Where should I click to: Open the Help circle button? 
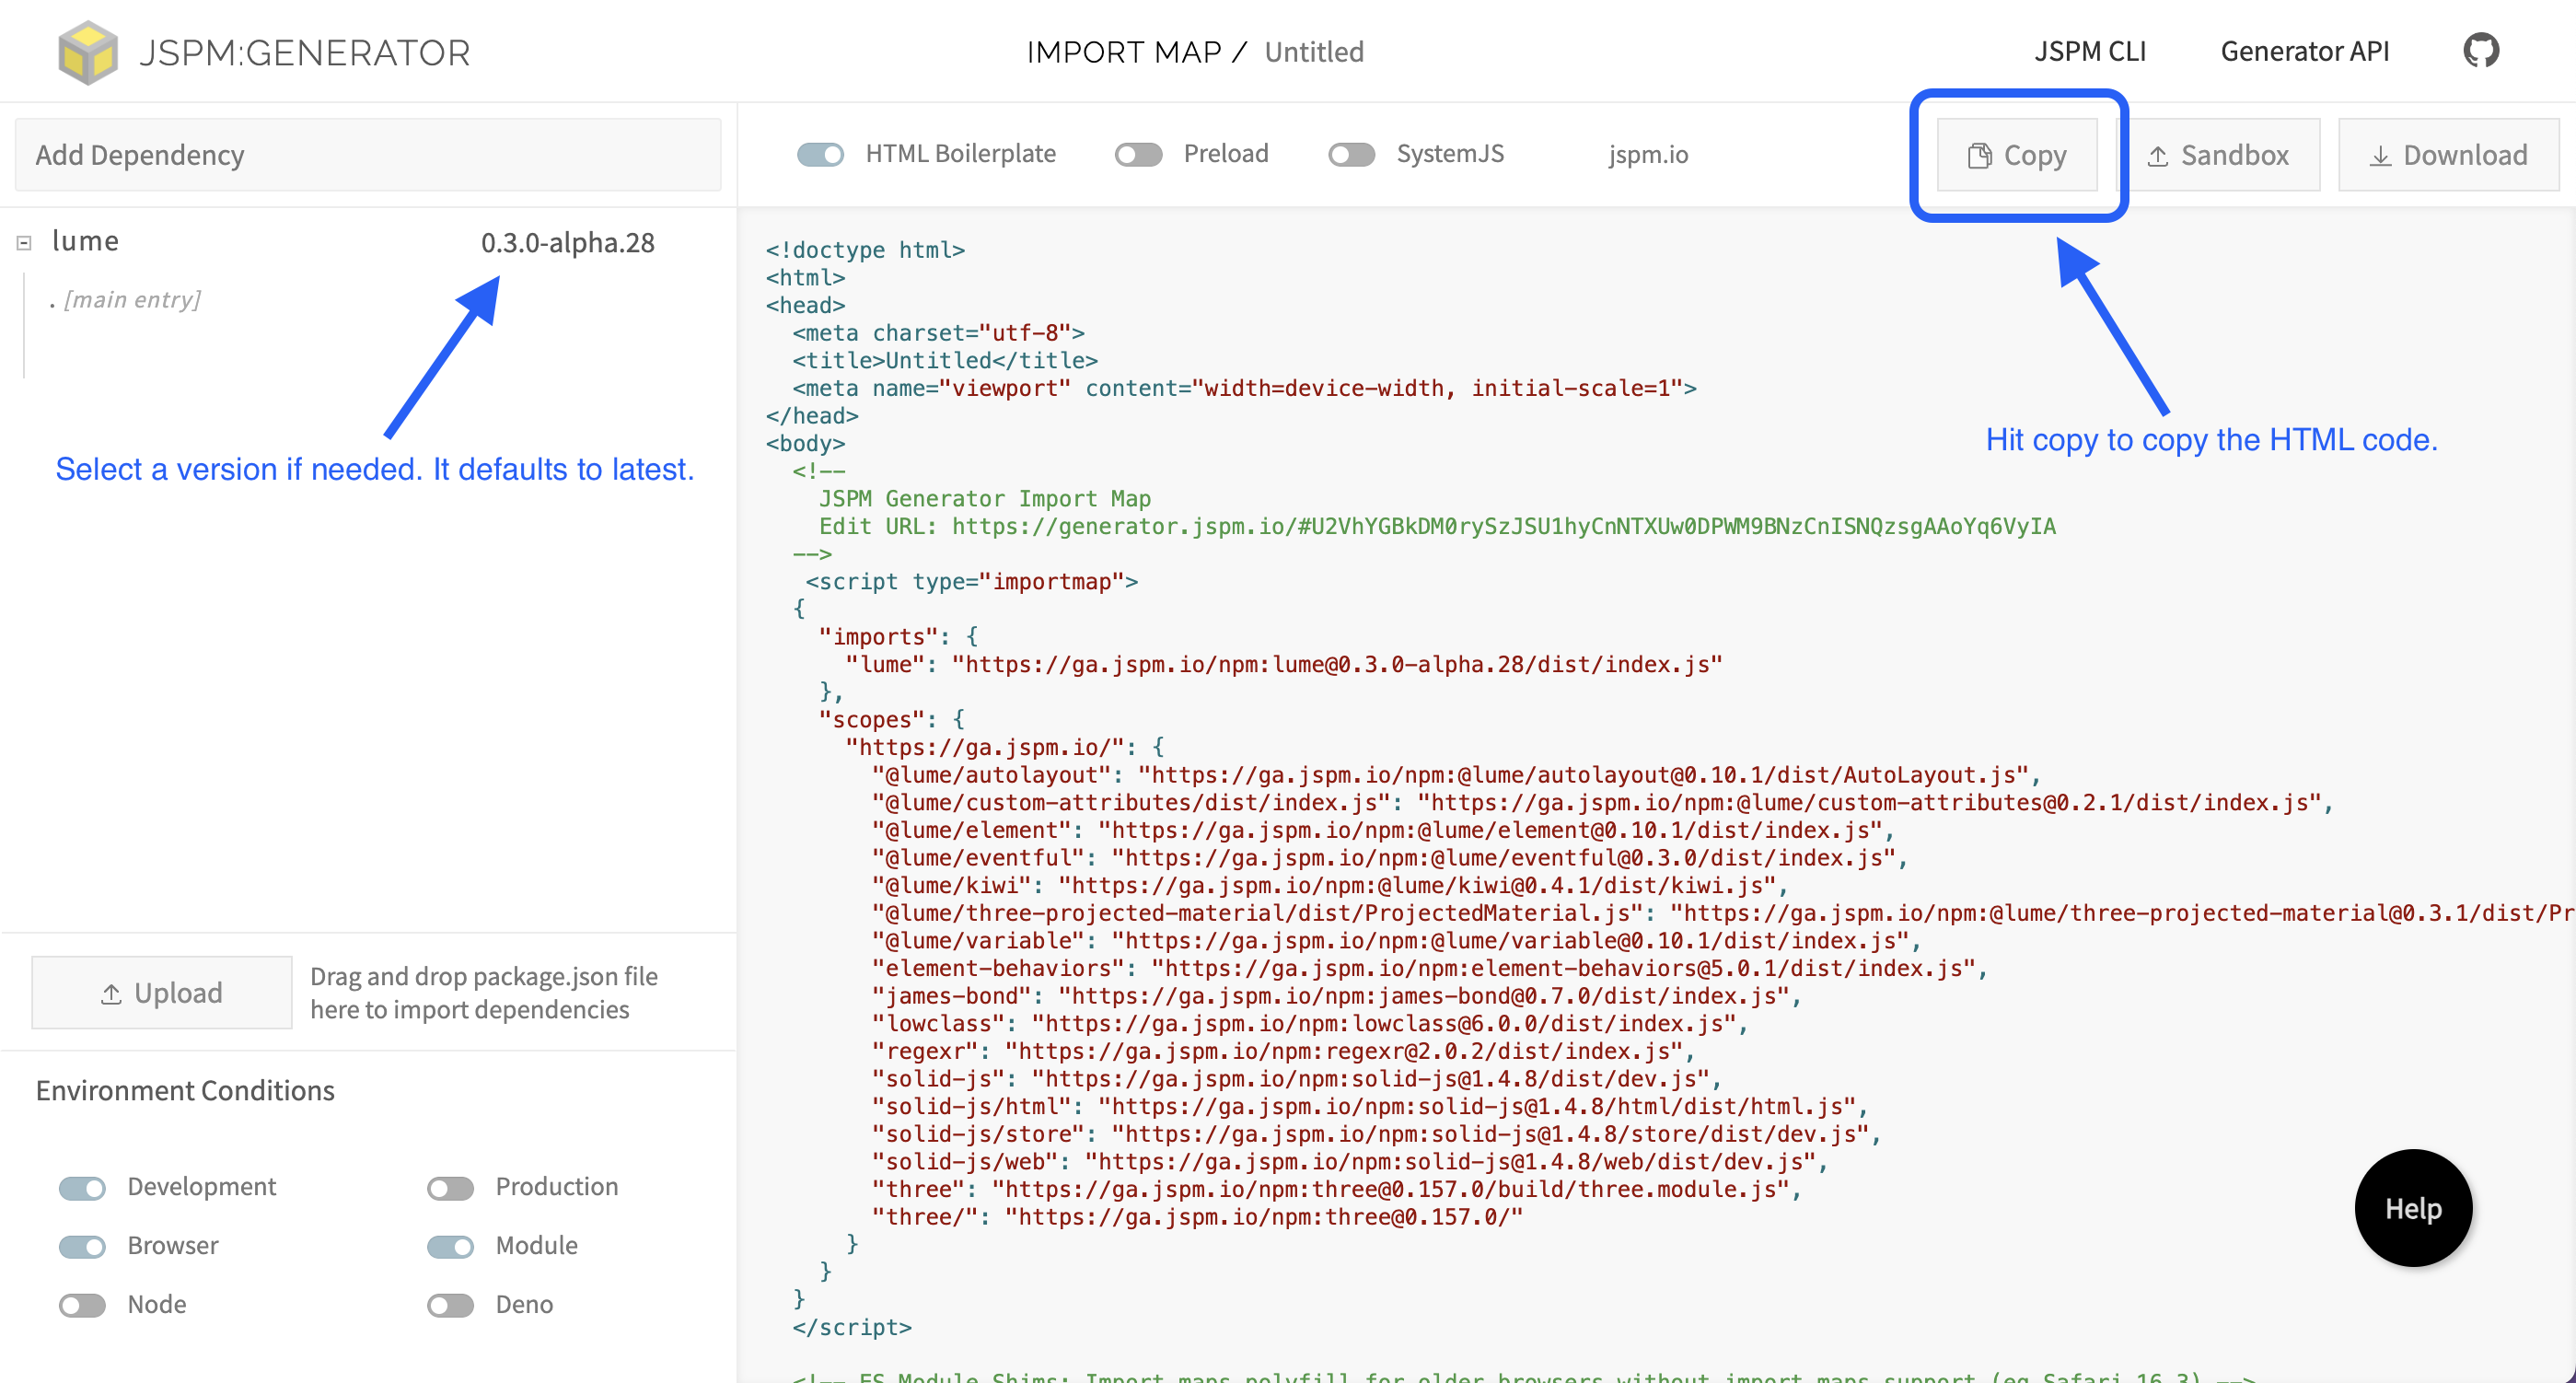coord(2413,1207)
